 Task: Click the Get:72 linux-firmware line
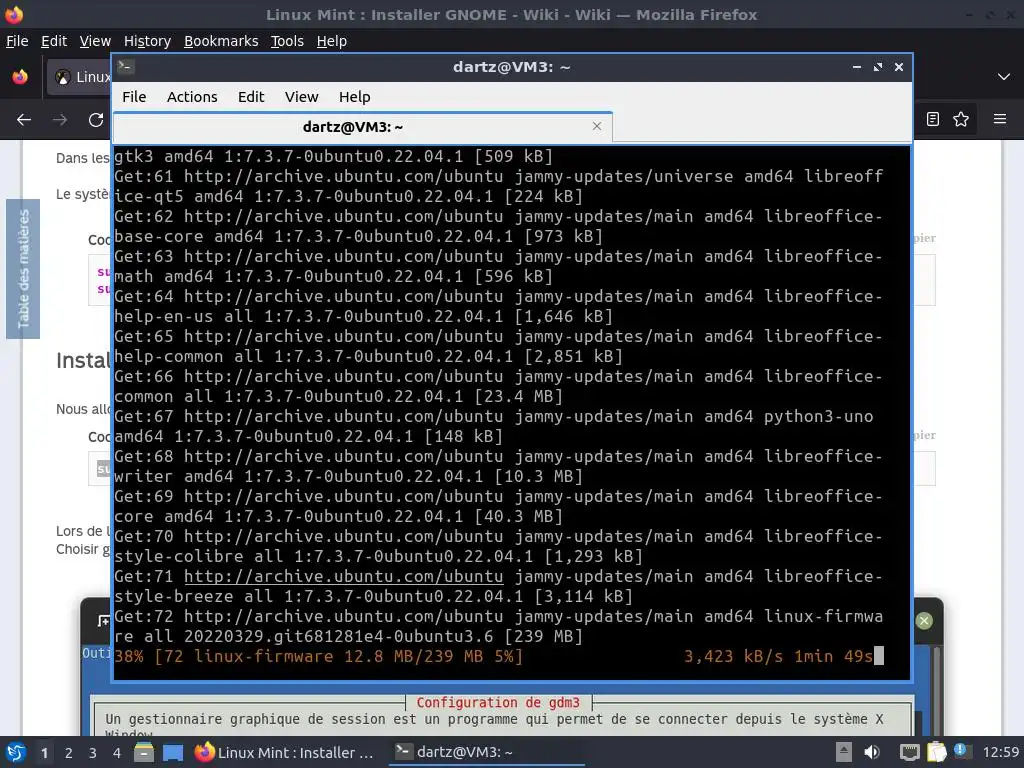499,626
